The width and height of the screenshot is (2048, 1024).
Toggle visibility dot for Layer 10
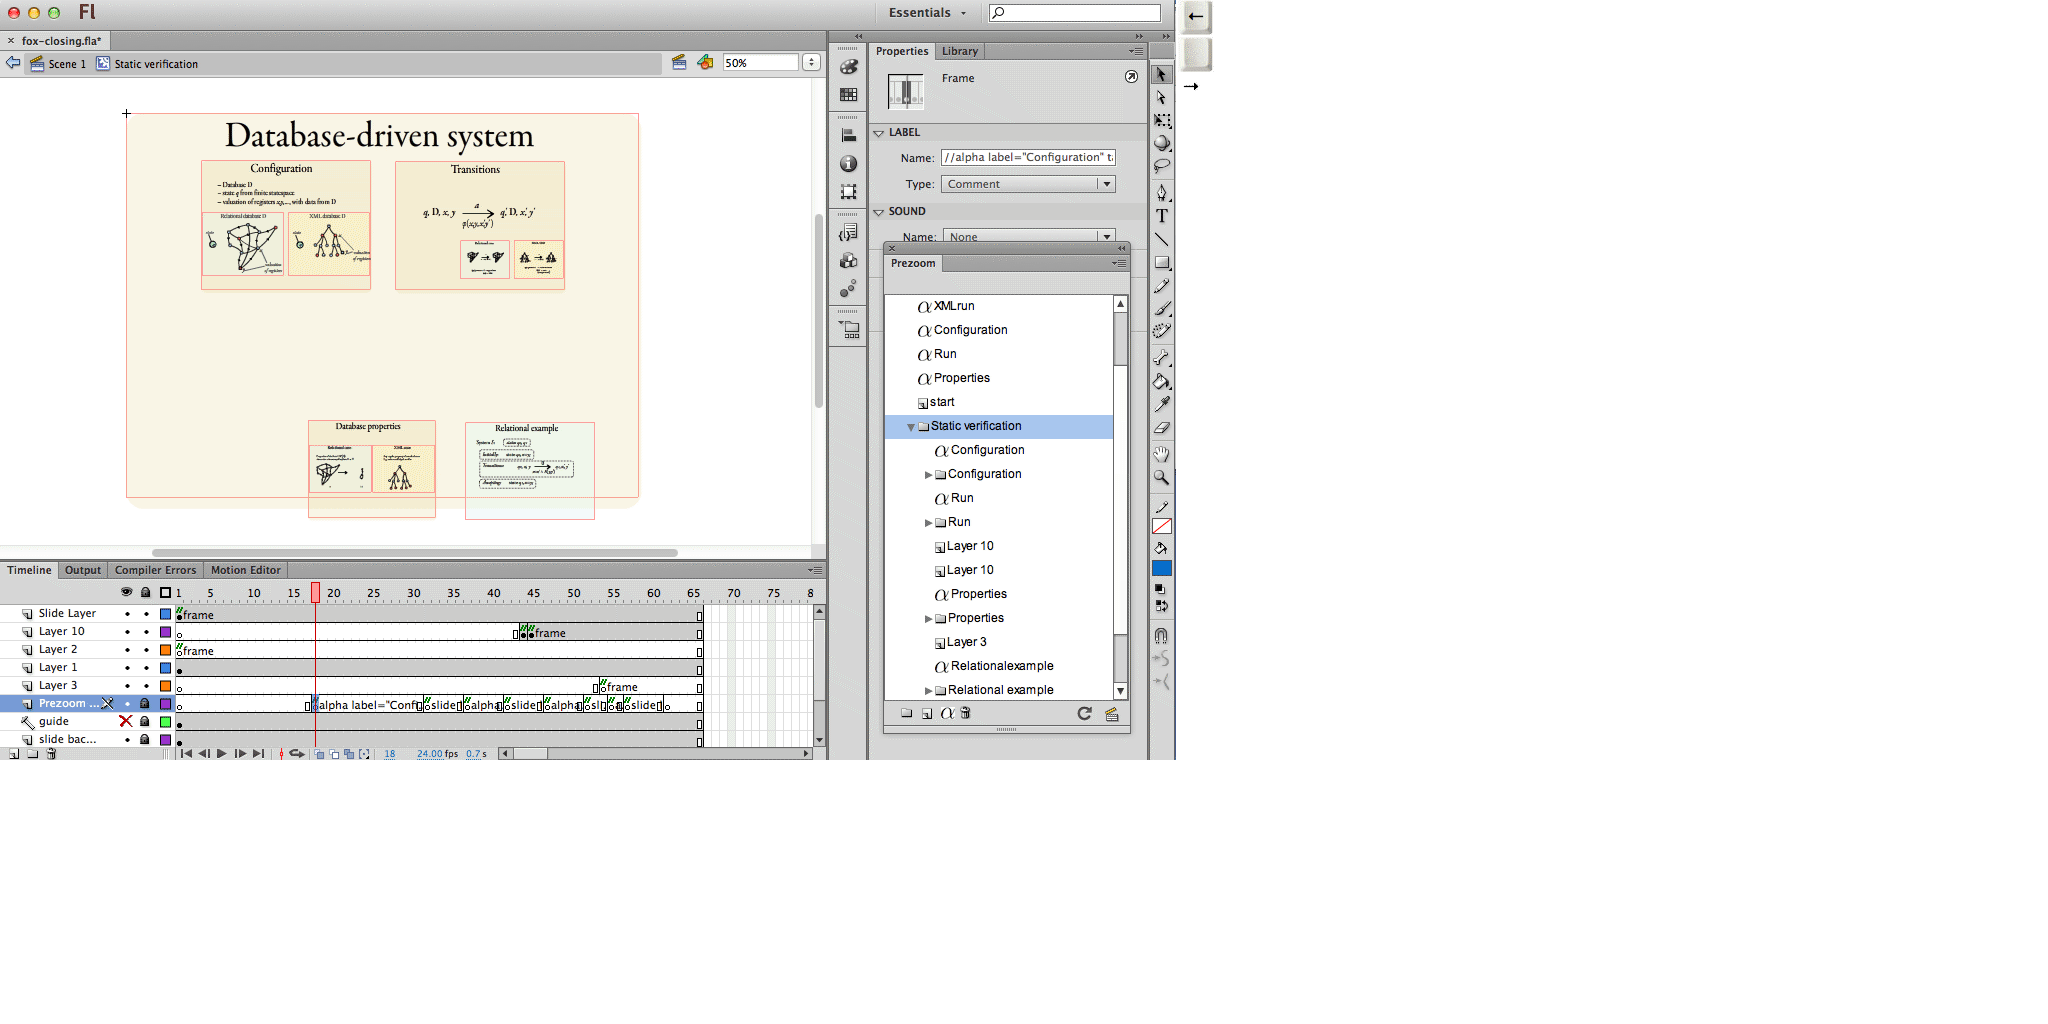click(x=127, y=632)
